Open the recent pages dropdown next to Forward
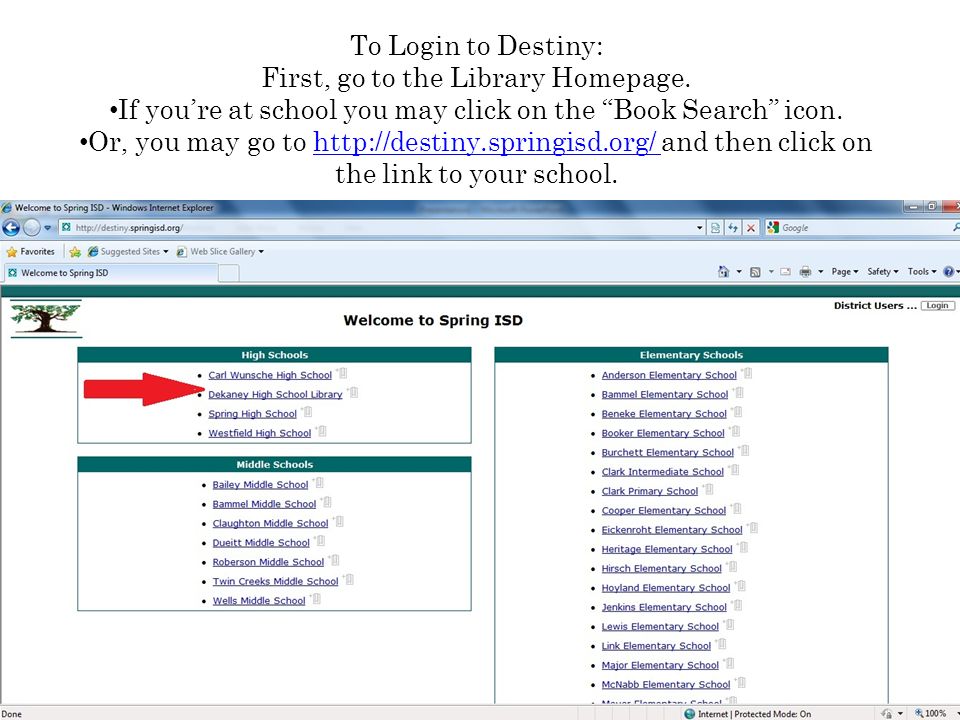The height and width of the screenshot is (720, 960). (48, 228)
